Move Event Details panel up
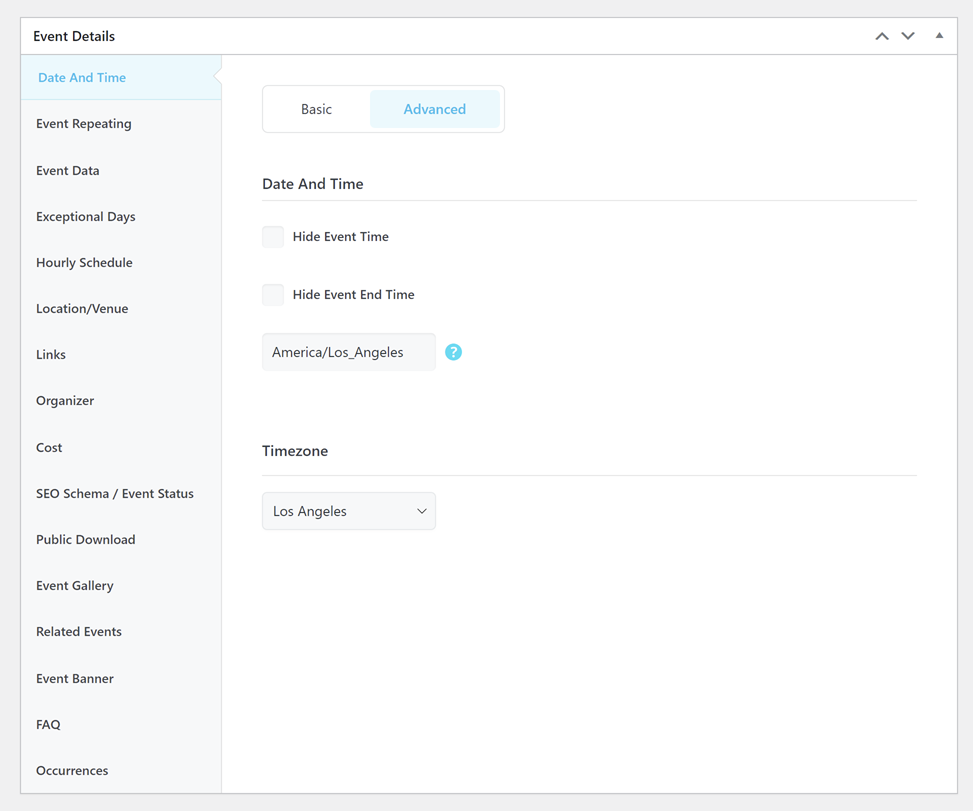The height and width of the screenshot is (811, 973). (x=881, y=36)
